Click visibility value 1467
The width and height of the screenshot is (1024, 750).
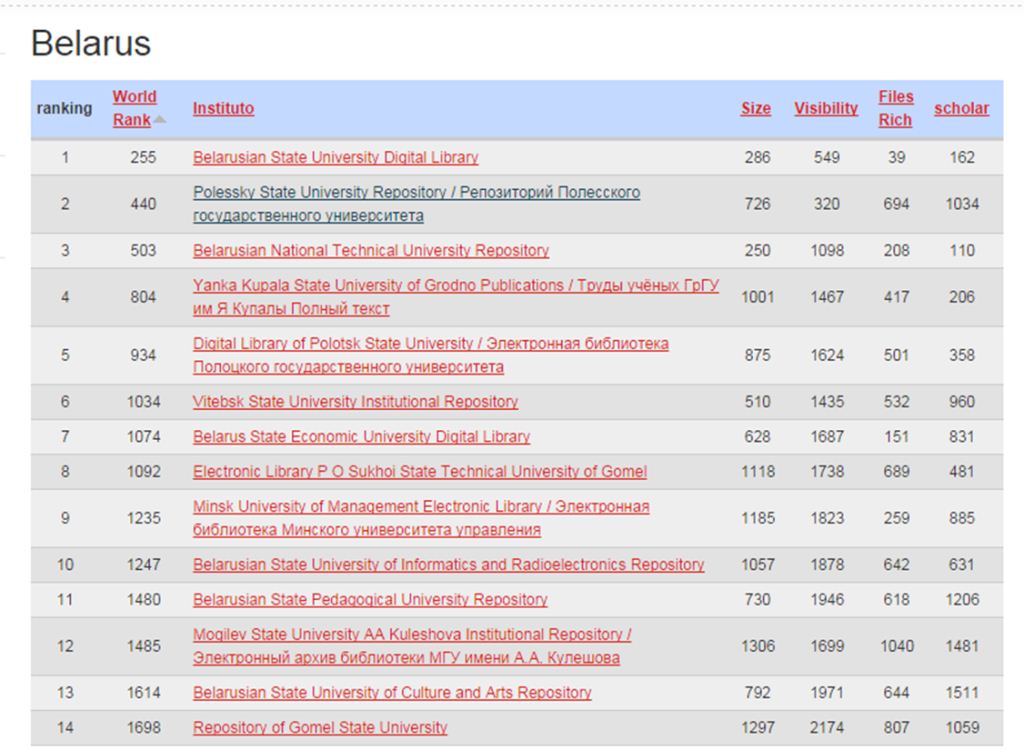point(827,297)
